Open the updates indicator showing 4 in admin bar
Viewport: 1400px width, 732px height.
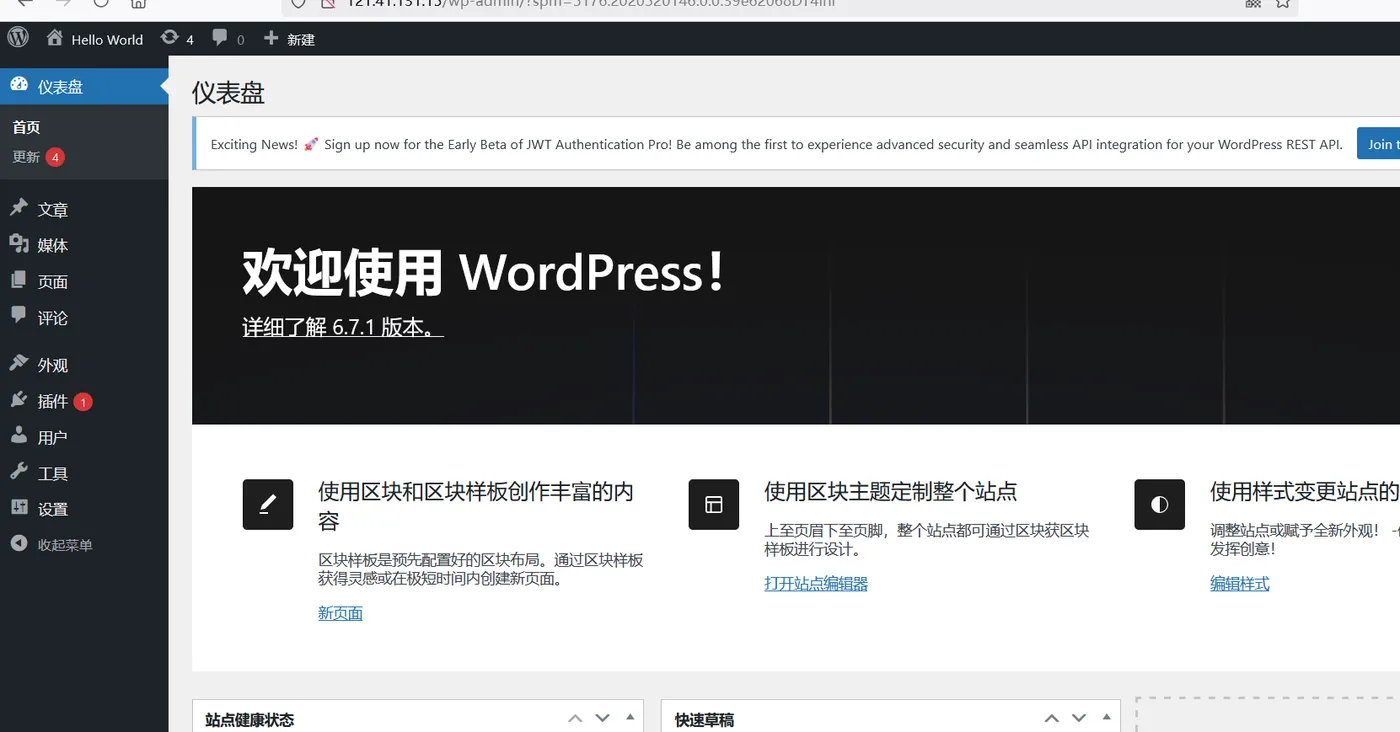point(177,39)
